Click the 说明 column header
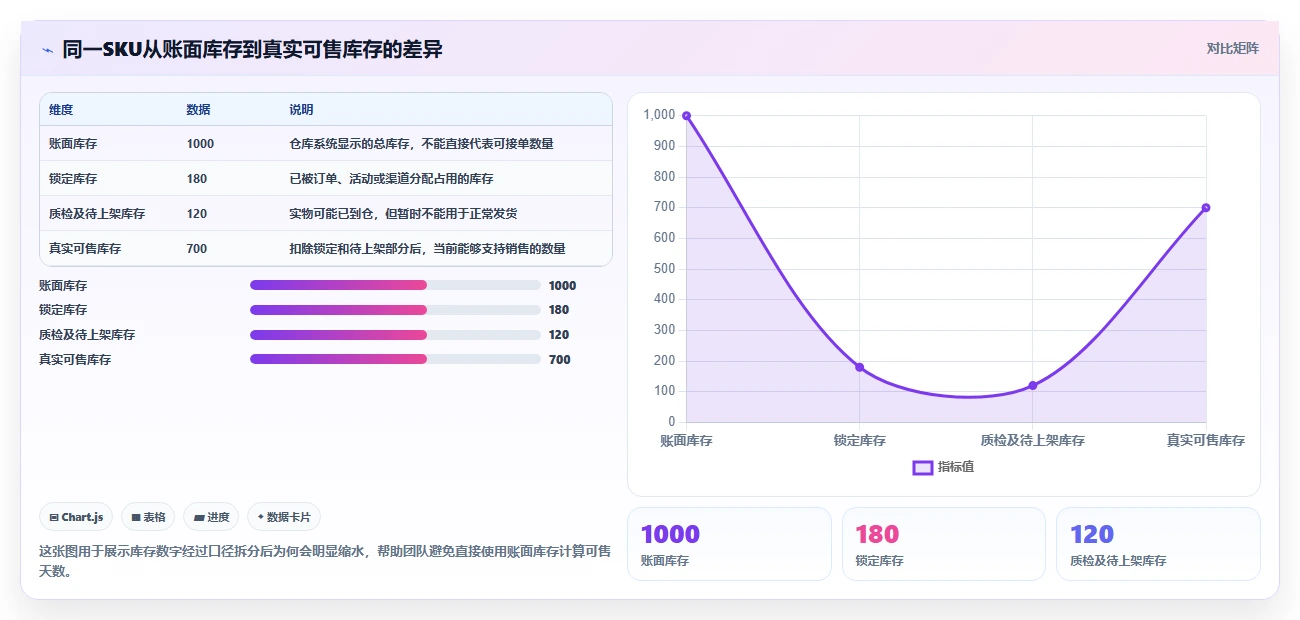The image size is (1300, 620). click(x=301, y=109)
